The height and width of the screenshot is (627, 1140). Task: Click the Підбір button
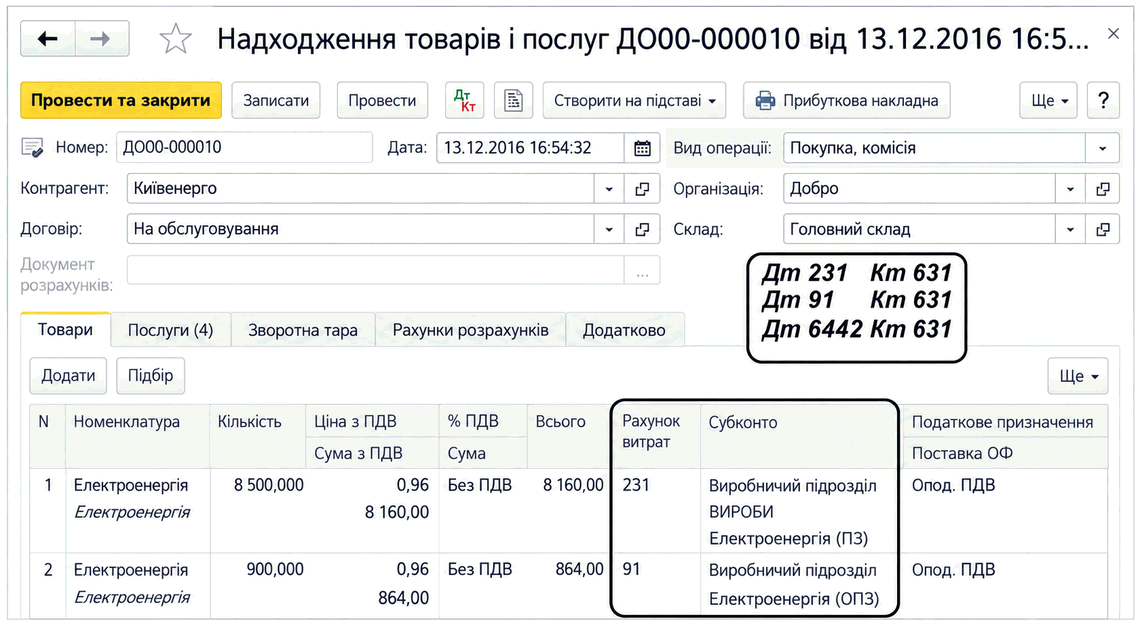tap(150, 376)
